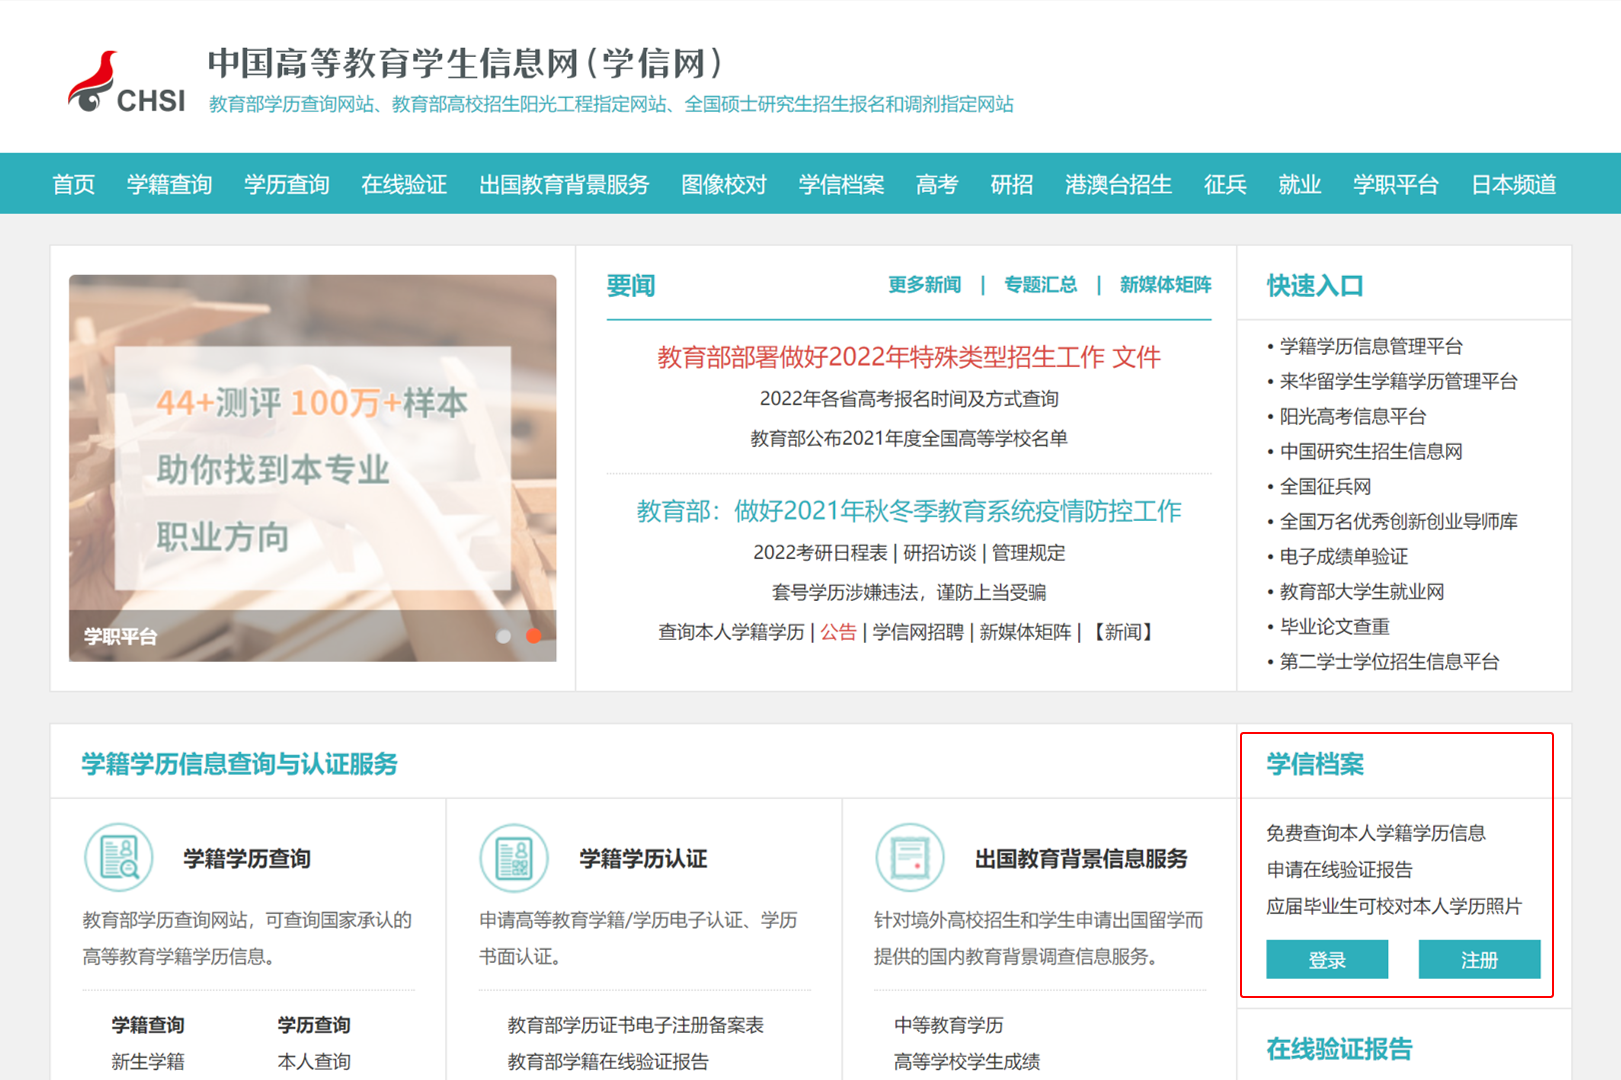The image size is (1621, 1080).
Task: Open 教育部学历证书电子注册备案表 link
Action: 636,1025
